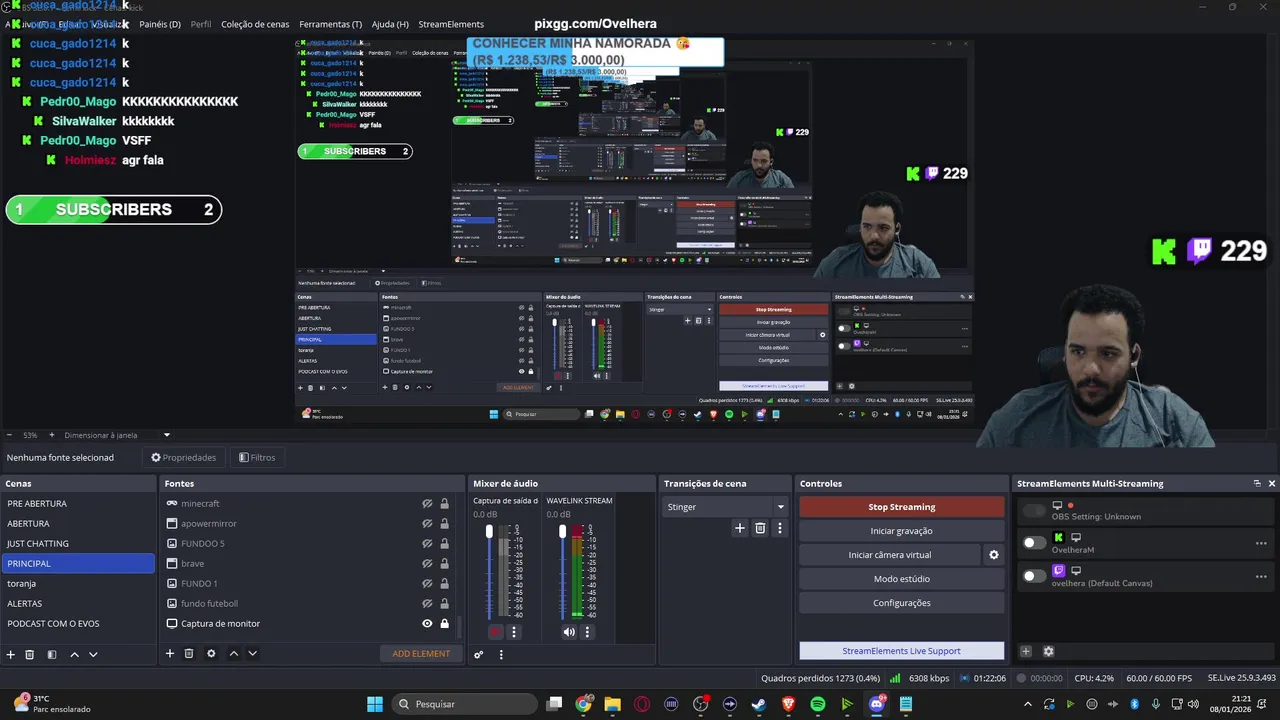
Task: Open transition properties three-dot menu
Action: click(x=780, y=528)
